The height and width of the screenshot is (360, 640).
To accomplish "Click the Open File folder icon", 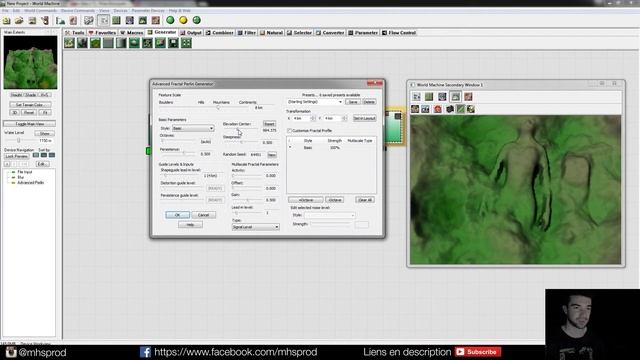I will point(19,20).
